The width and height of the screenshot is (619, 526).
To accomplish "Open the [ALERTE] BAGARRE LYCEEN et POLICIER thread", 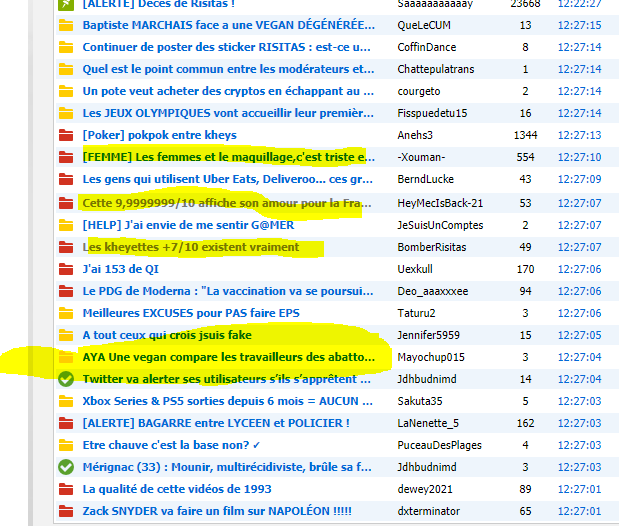I will click(x=216, y=423).
